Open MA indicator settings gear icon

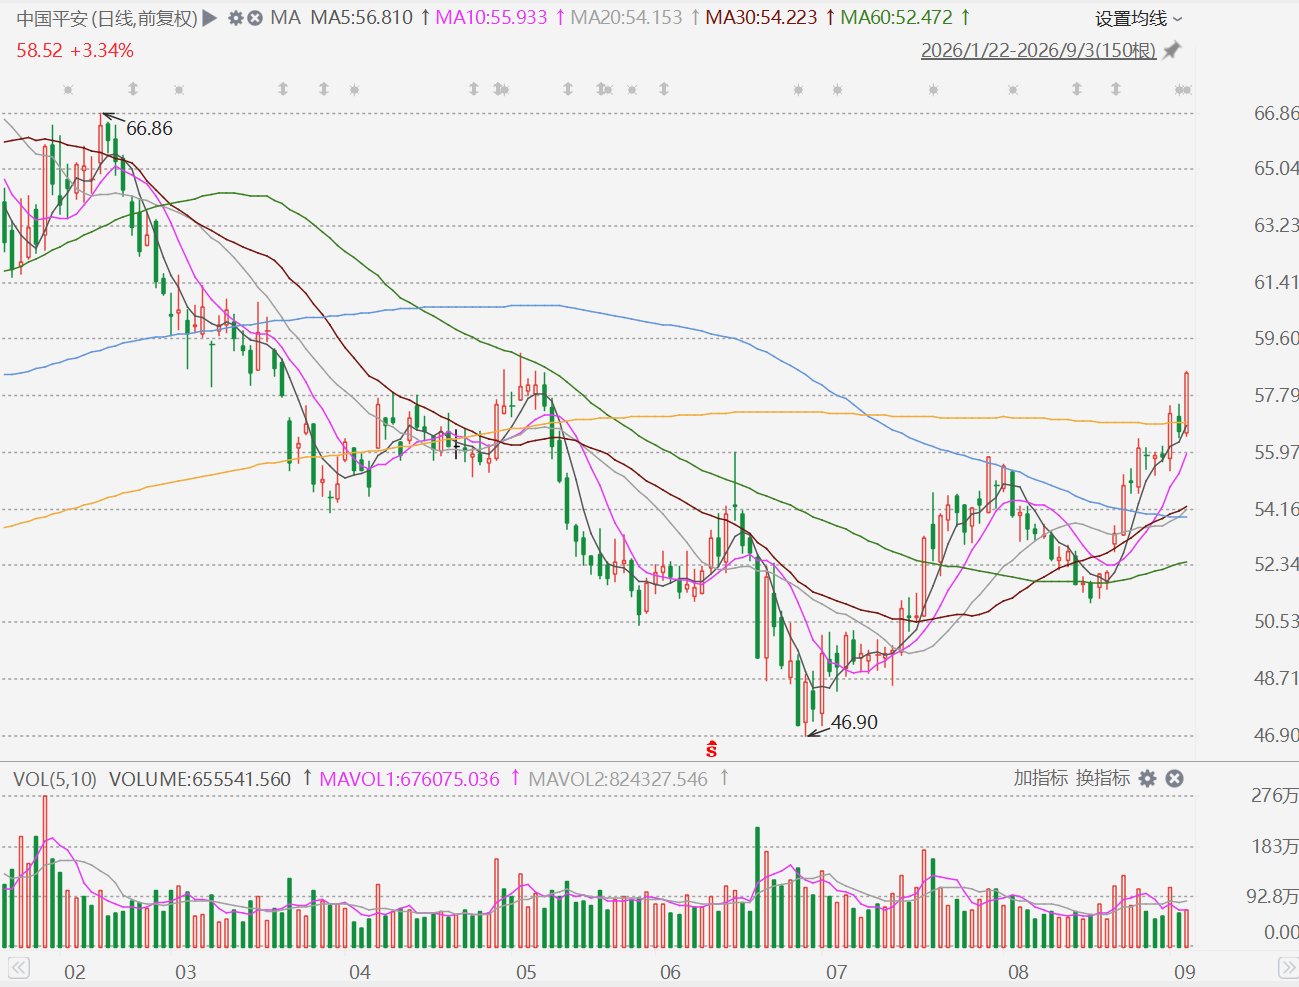[x=236, y=18]
